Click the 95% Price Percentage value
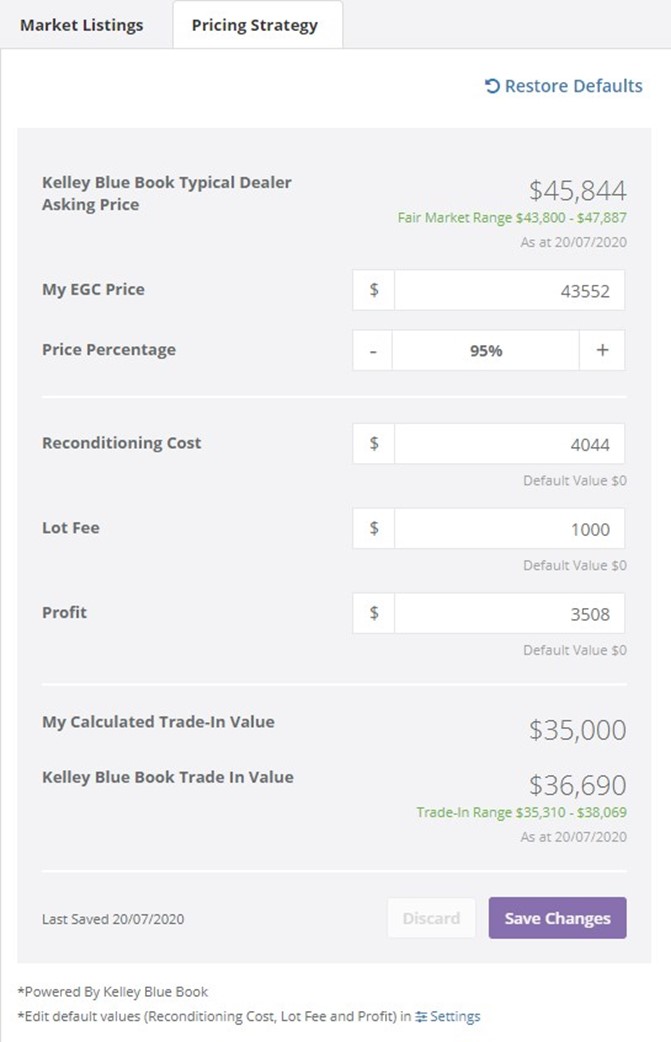This screenshot has width=671, height=1042. click(x=486, y=350)
